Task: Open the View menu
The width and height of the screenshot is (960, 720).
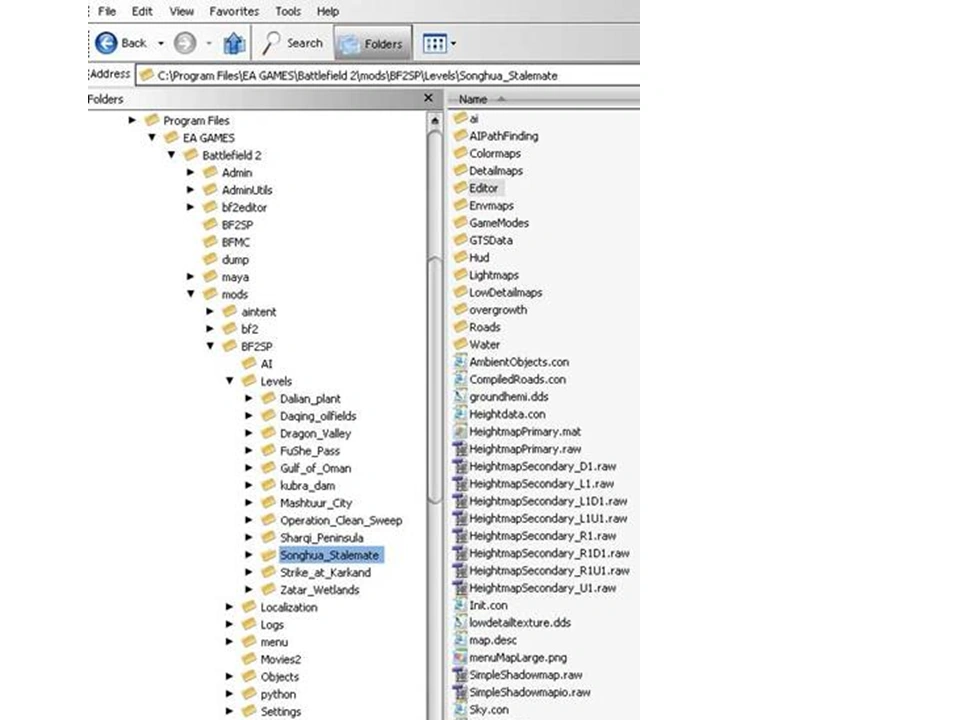Action: (180, 11)
